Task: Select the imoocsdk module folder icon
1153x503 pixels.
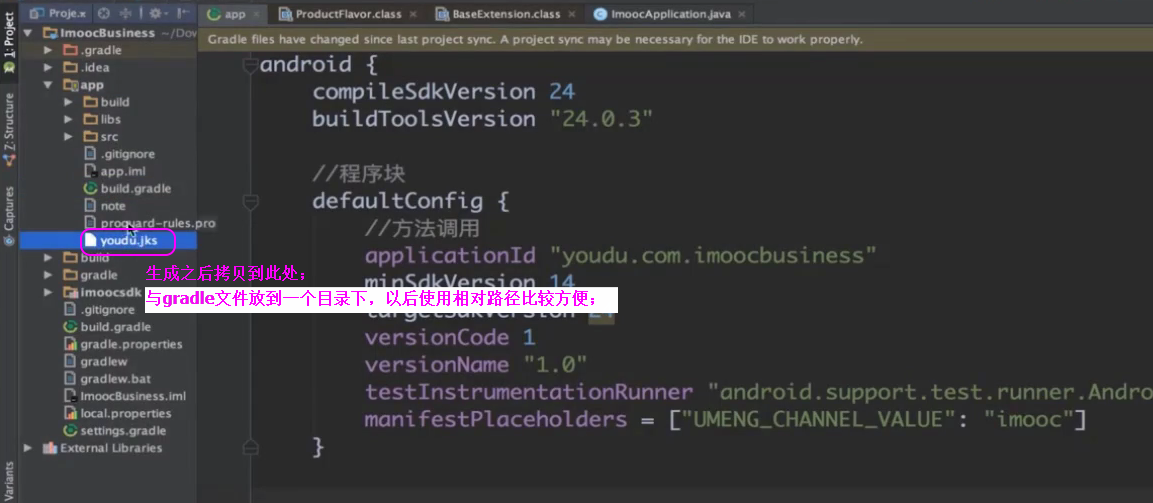Action: coord(71,292)
